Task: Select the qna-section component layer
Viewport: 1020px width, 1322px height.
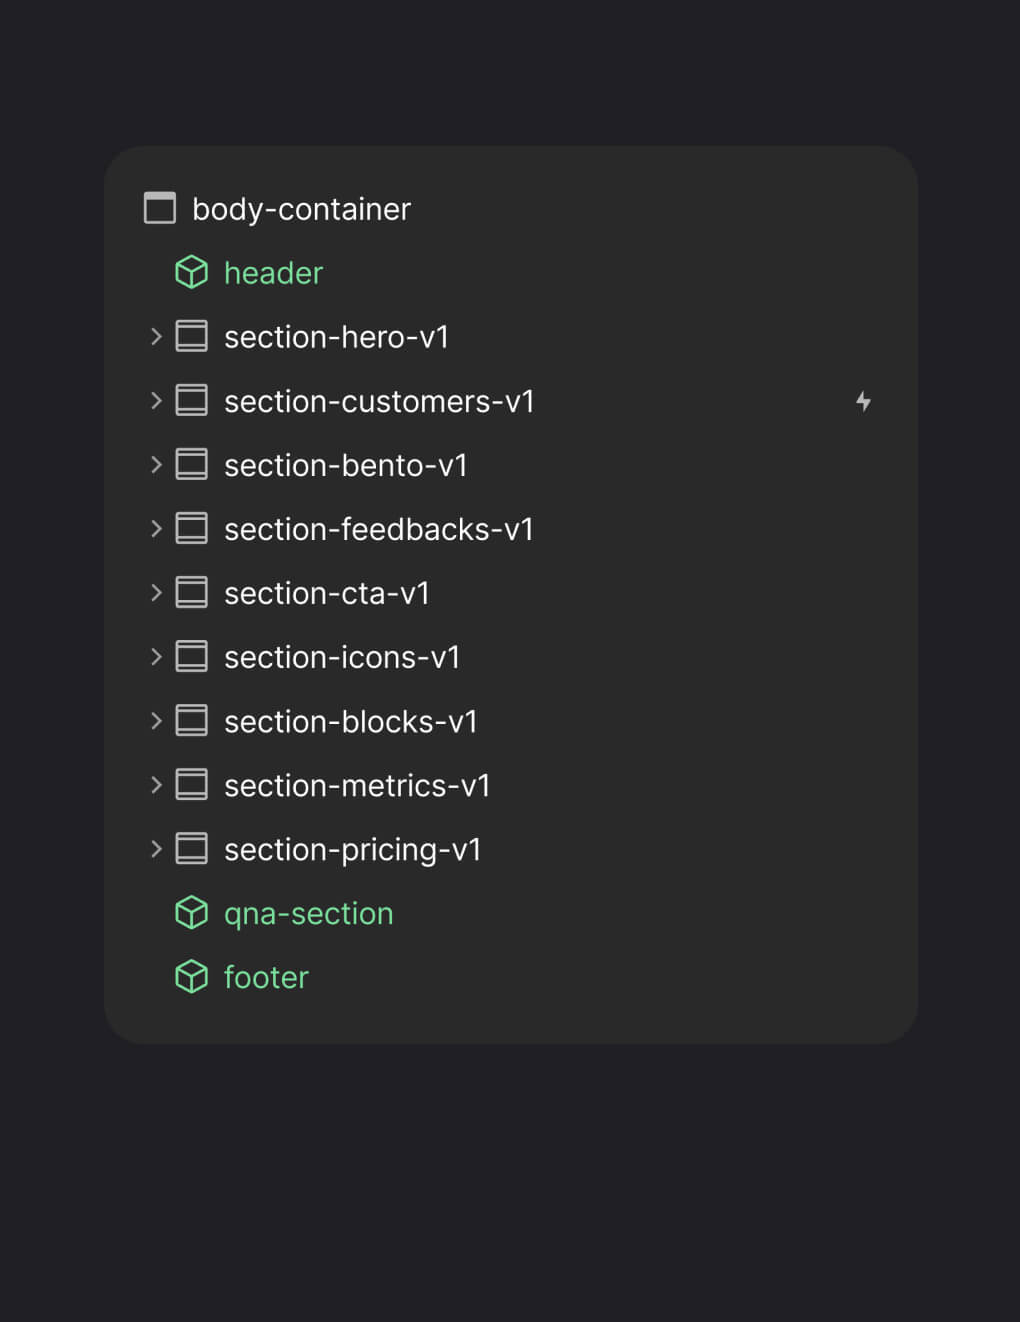Action: pyautogui.click(x=308, y=913)
